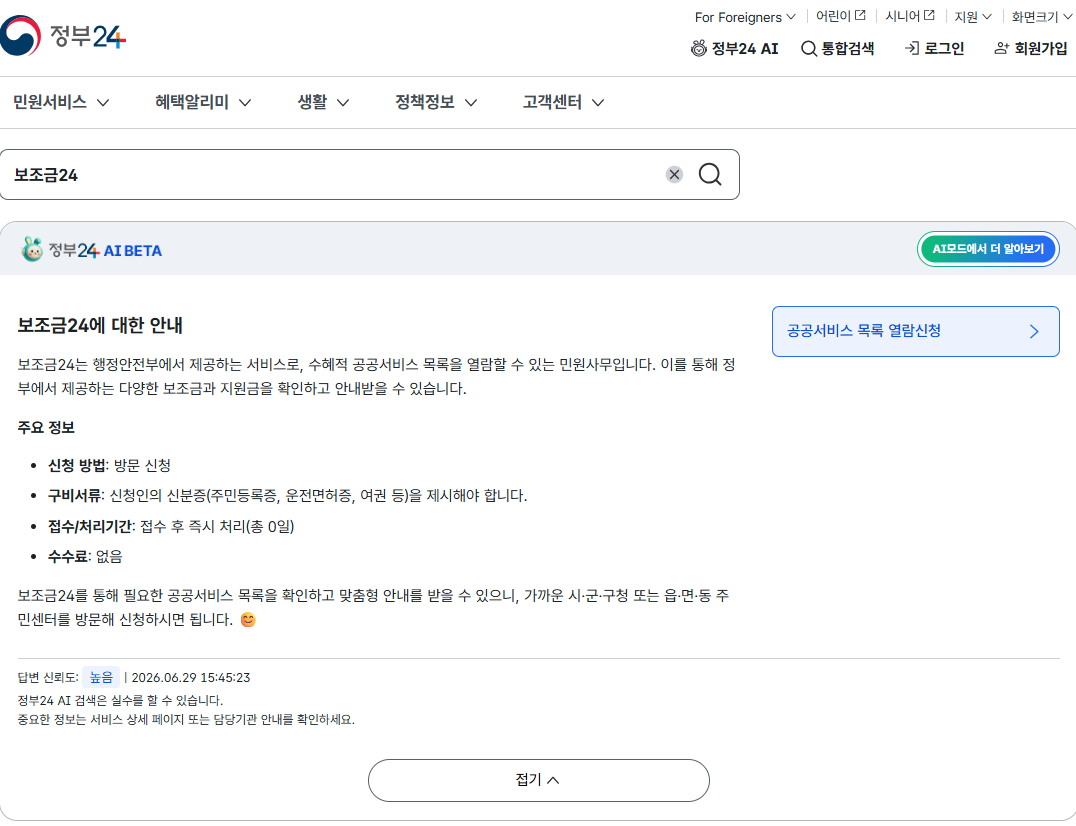
Task: Click AI모드에서 더 알아보기 button
Action: tap(988, 249)
